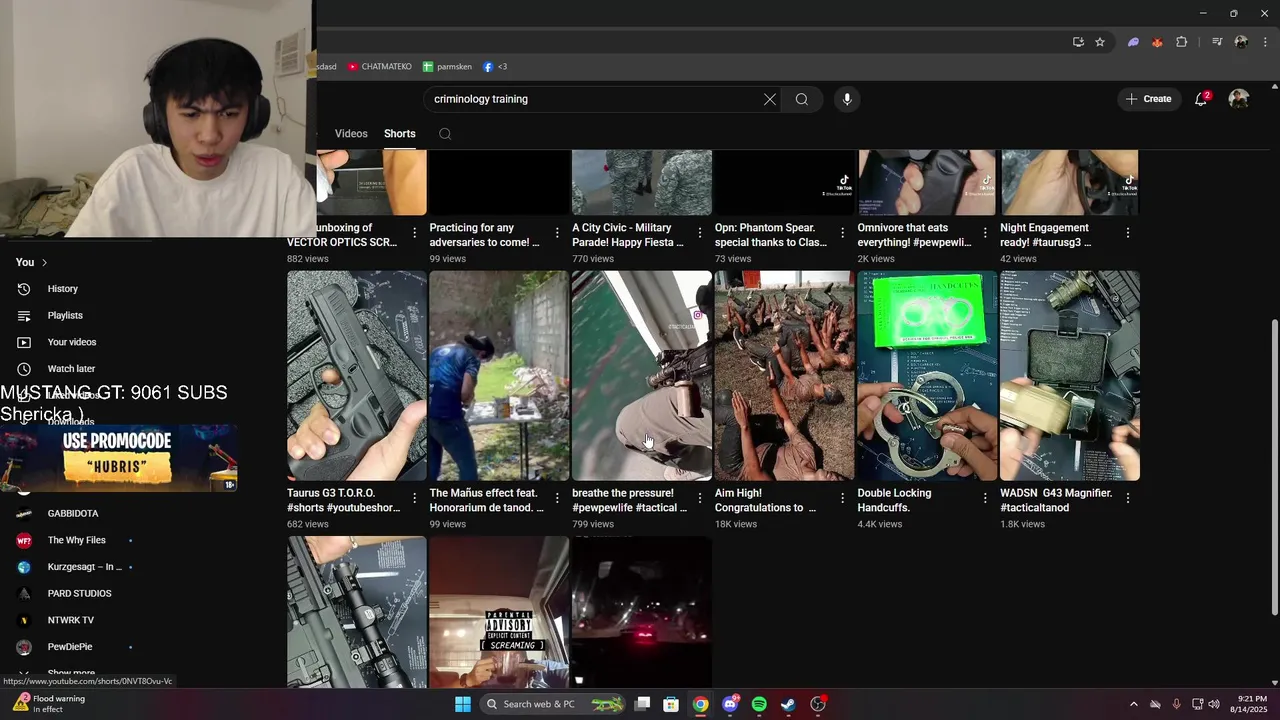The height and width of the screenshot is (720, 1280).
Task: Open Chrome three-dot menu
Action: 1264,42
